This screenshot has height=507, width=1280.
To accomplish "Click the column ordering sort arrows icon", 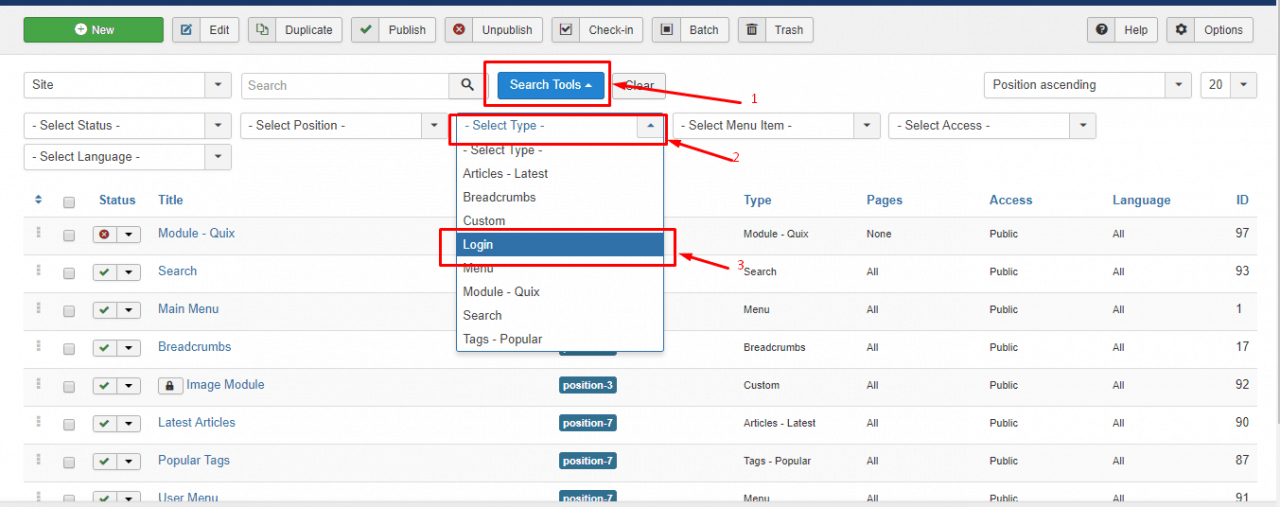I will [x=38, y=200].
